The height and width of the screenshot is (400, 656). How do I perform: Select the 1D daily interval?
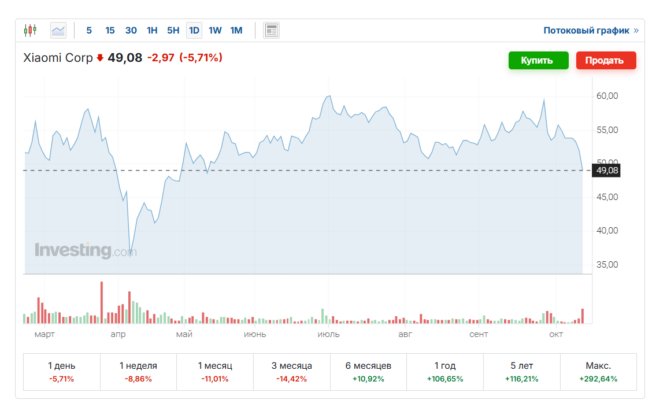tap(194, 30)
